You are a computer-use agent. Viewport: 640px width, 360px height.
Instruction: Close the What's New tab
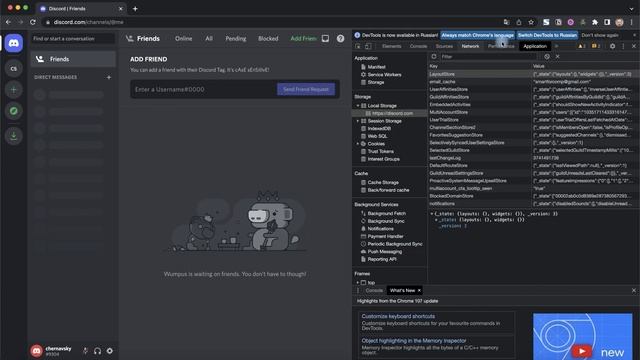[x=419, y=291]
